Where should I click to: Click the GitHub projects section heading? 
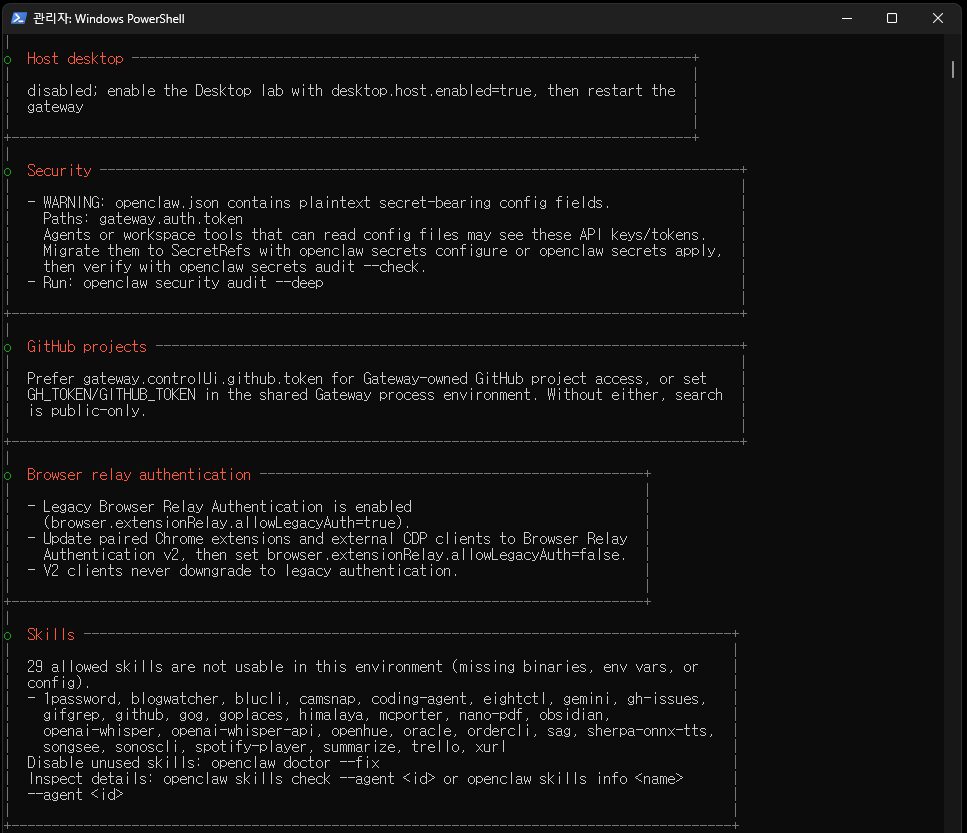point(87,347)
